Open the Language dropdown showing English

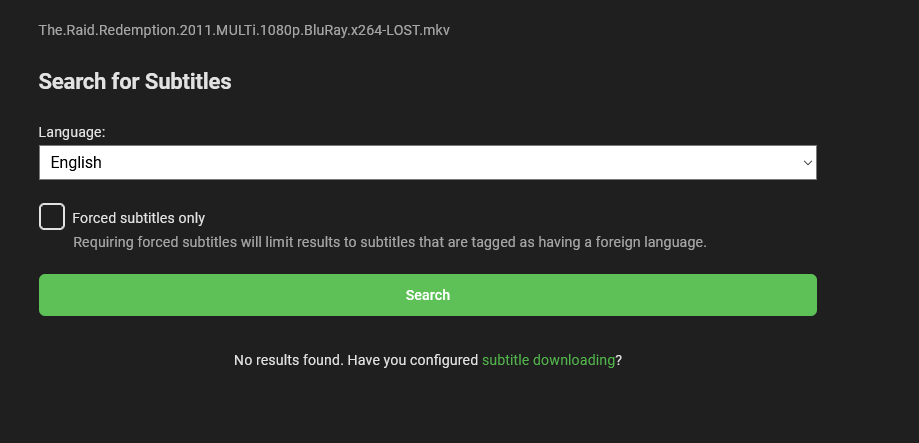(427, 162)
